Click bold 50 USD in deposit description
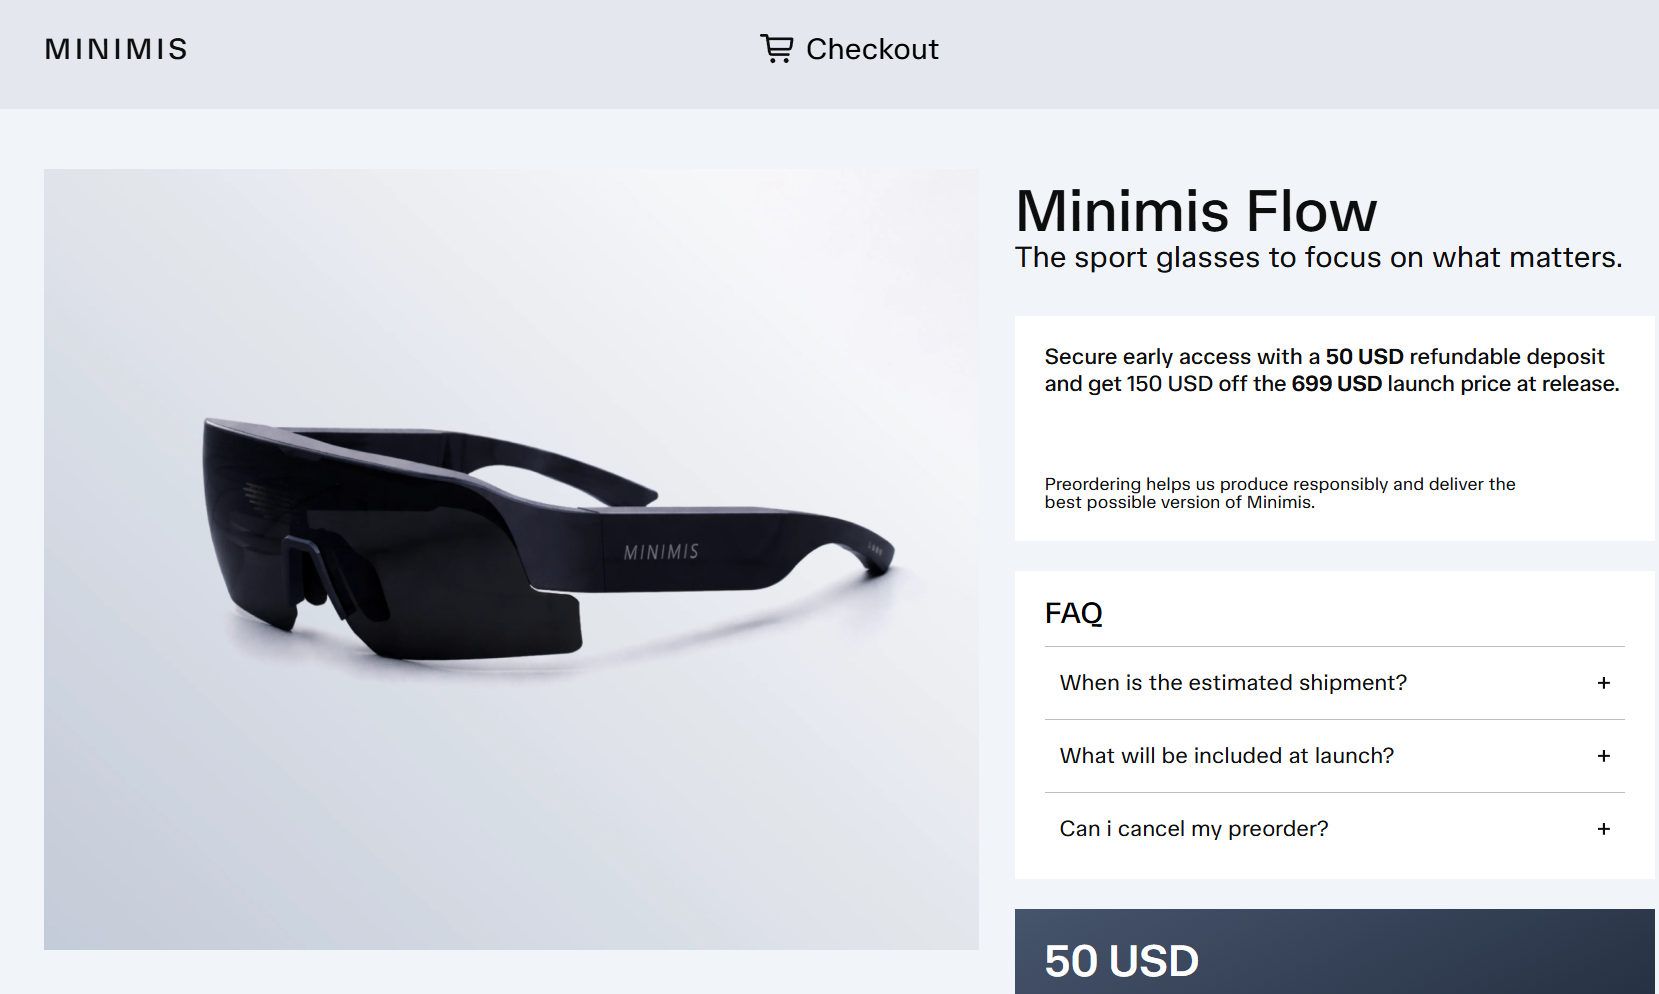This screenshot has width=1659, height=994. point(1364,357)
